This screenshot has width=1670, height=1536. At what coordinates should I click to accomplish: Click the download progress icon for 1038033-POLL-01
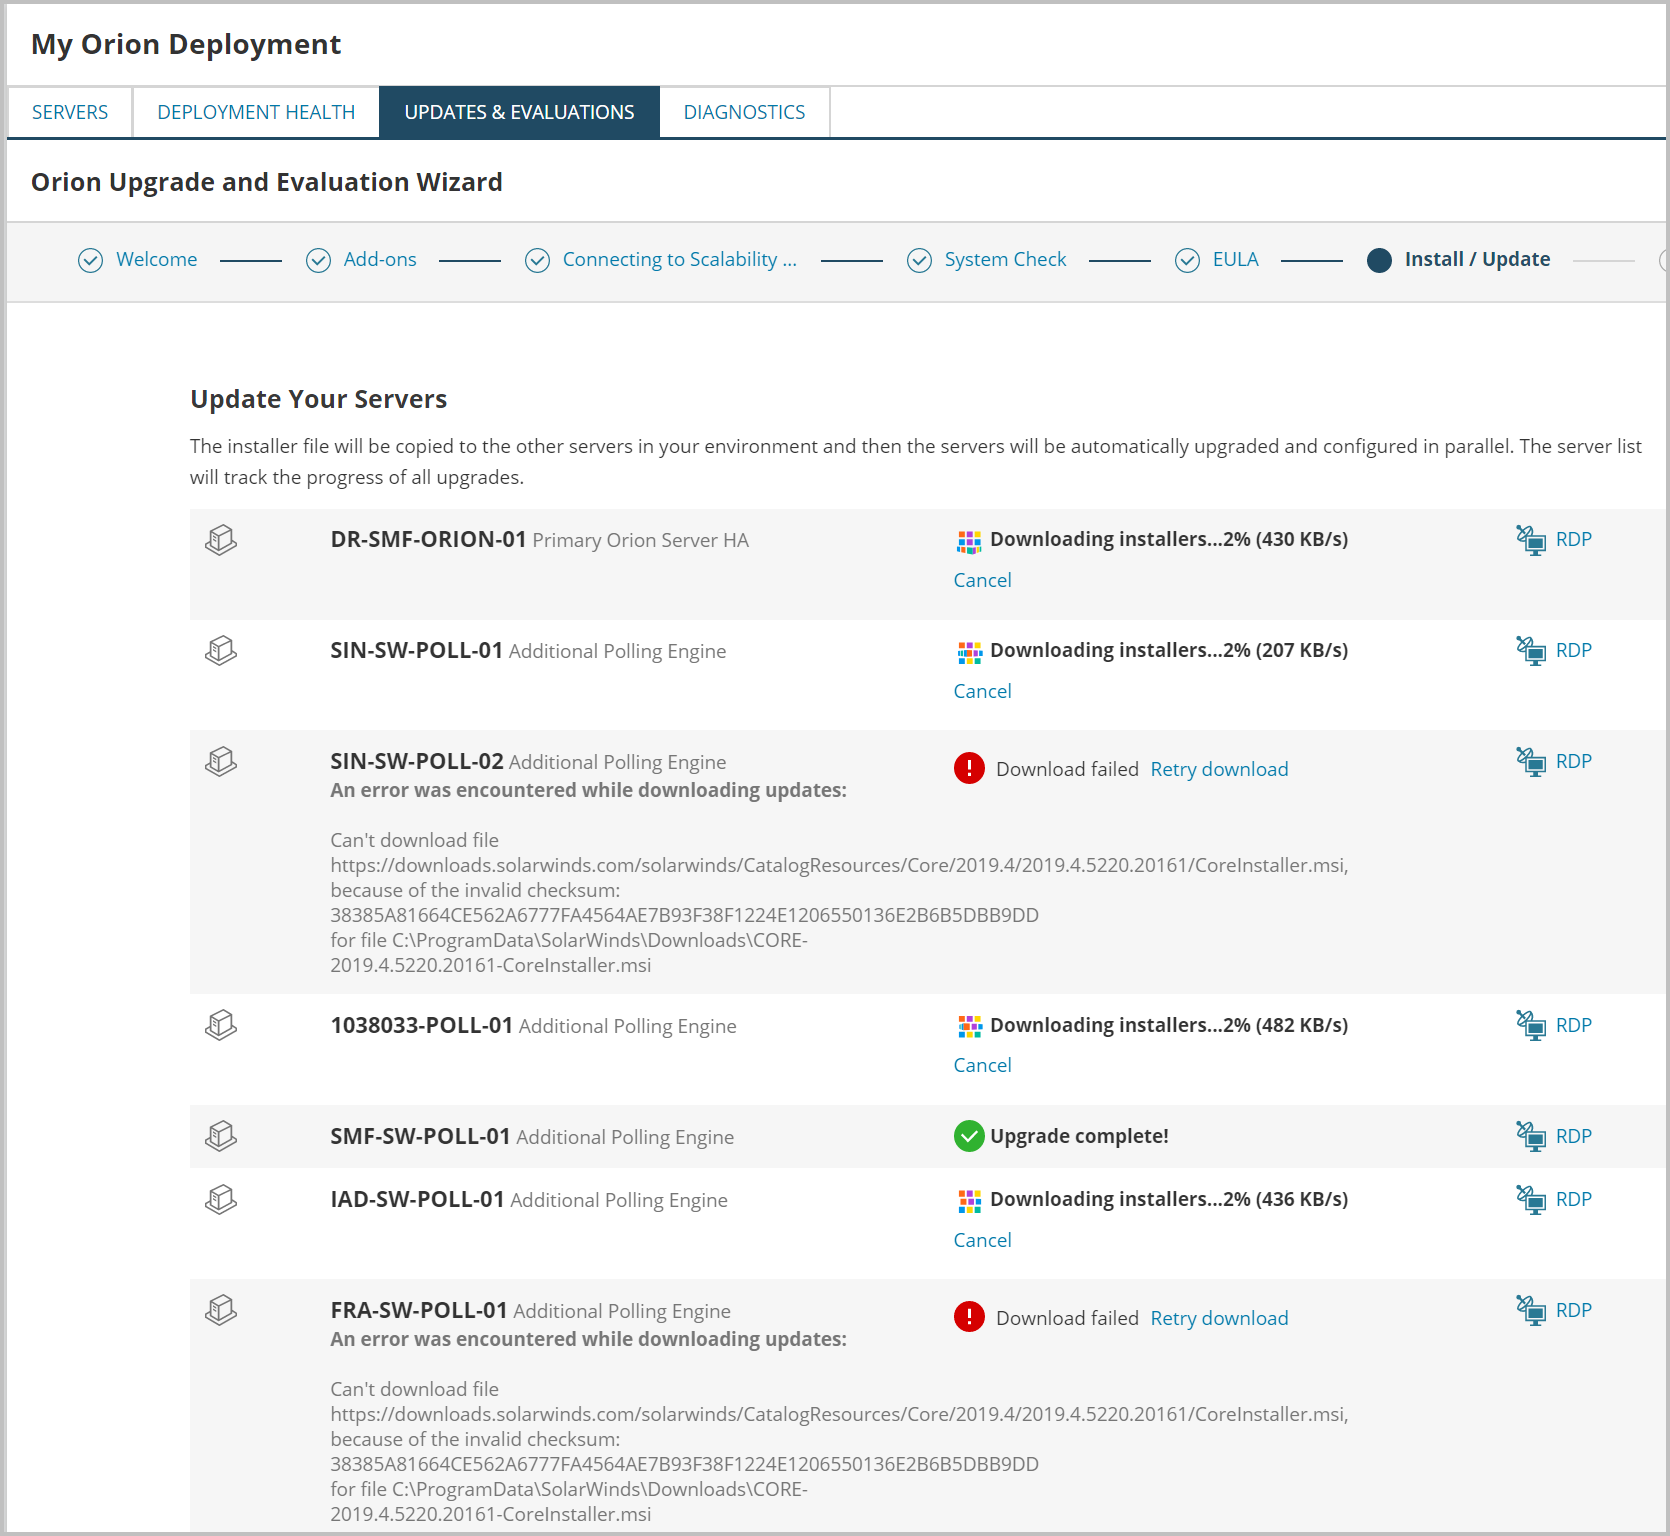coord(969,1027)
